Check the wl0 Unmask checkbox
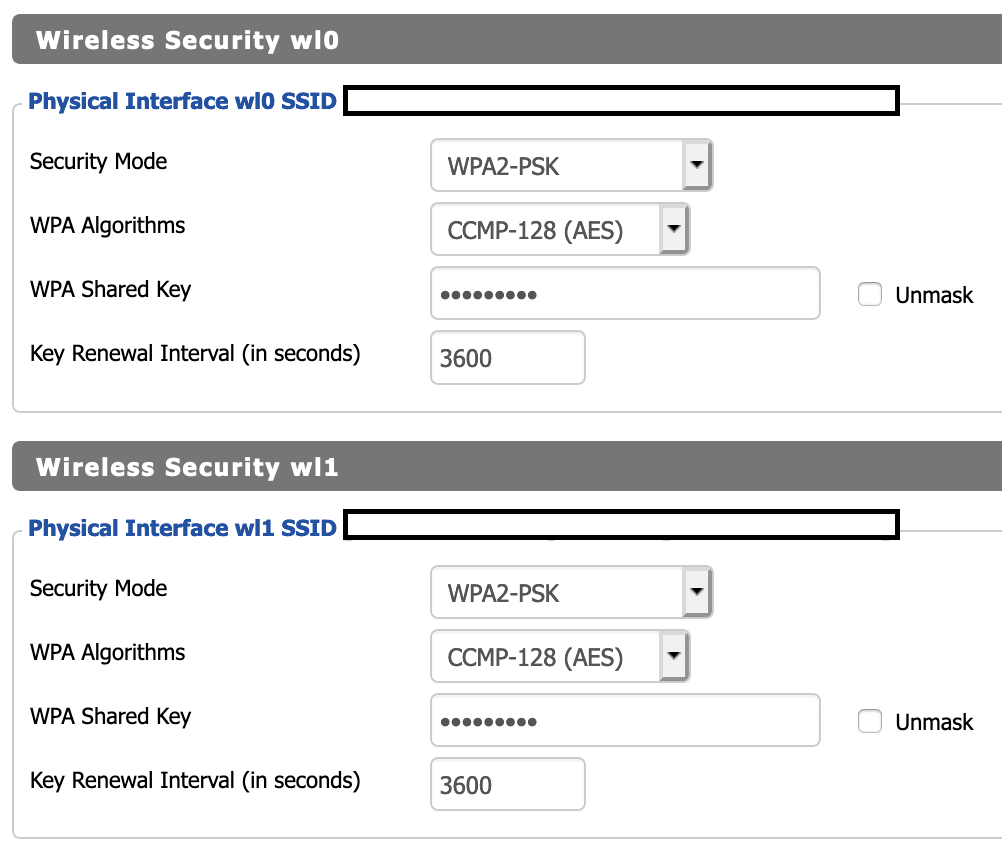 pyautogui.click(x=870, y=294)
